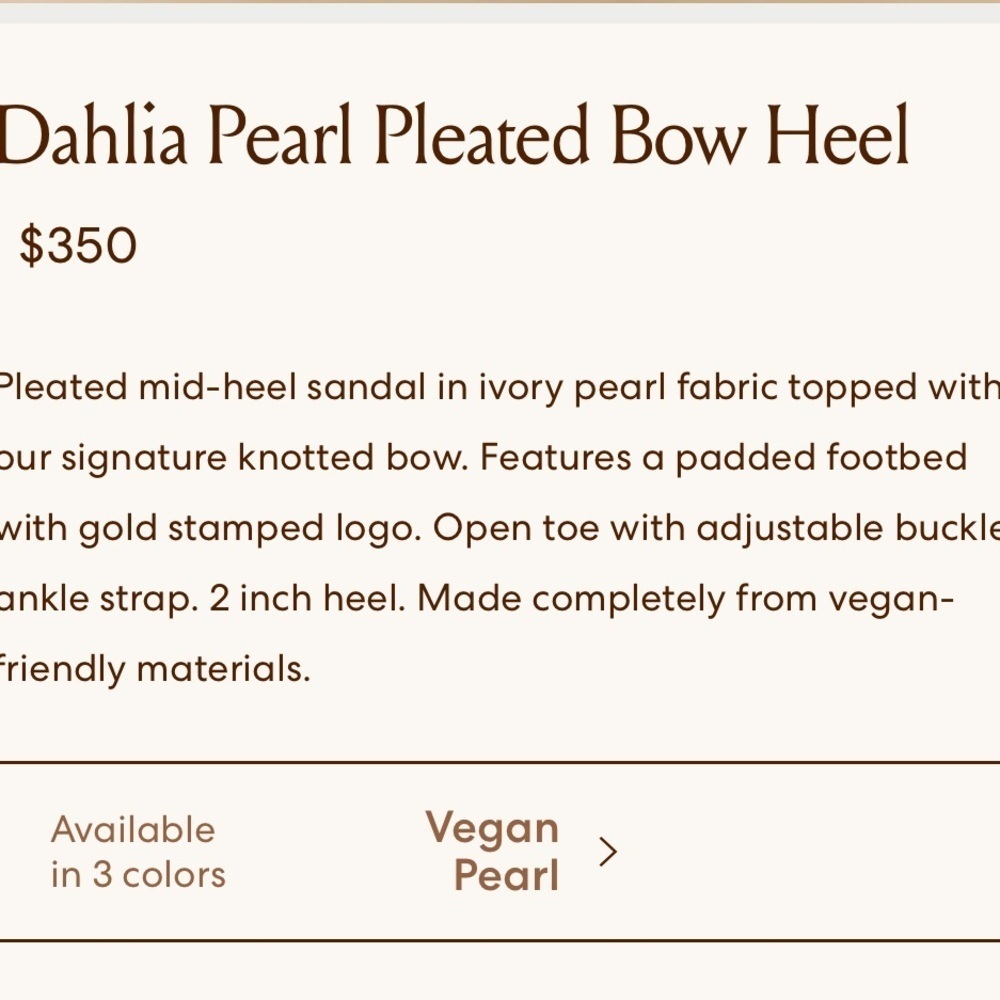Click the 'padded footbed' phrase

coord(821,459)
